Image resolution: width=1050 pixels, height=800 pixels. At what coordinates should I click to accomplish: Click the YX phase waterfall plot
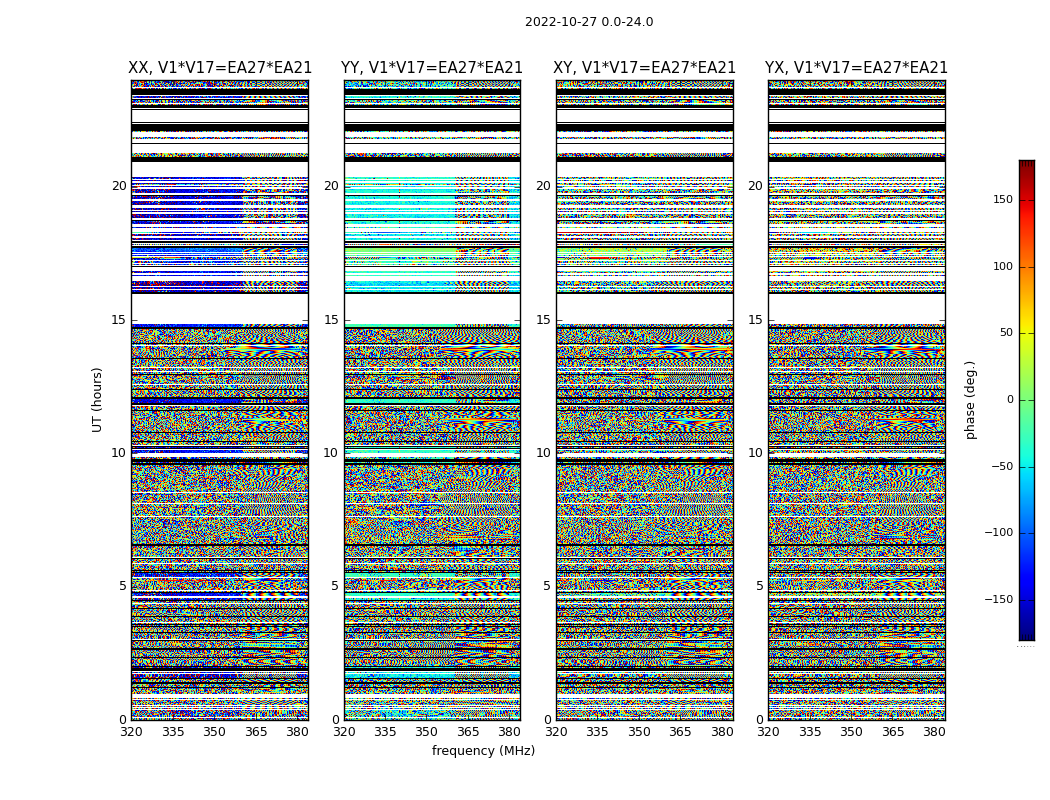[856, 400]
